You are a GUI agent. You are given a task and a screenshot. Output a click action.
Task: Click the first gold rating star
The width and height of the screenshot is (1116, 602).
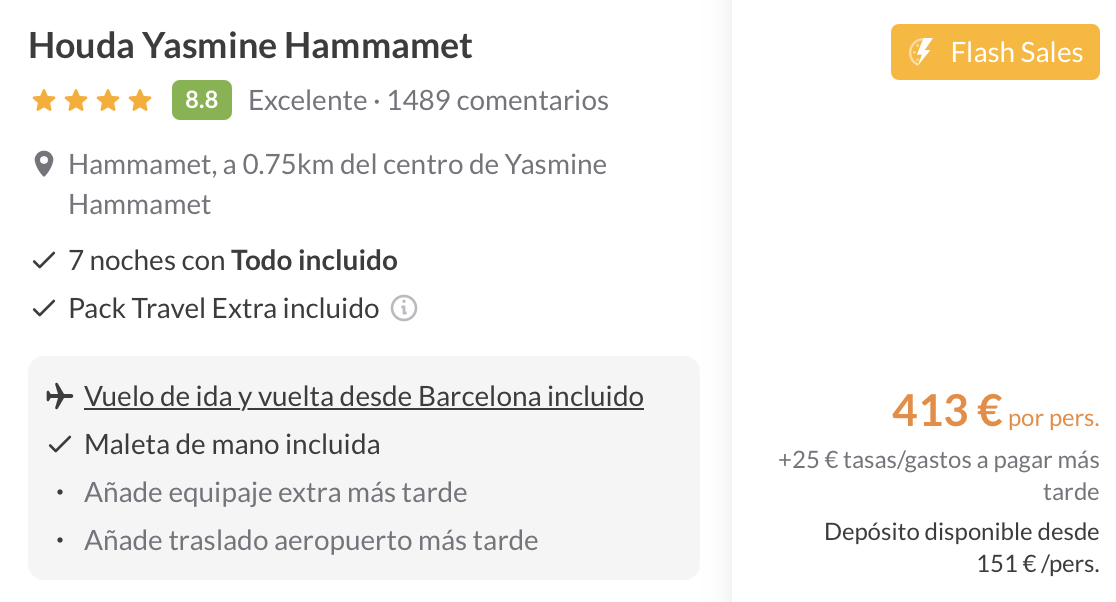coord(43,101)
